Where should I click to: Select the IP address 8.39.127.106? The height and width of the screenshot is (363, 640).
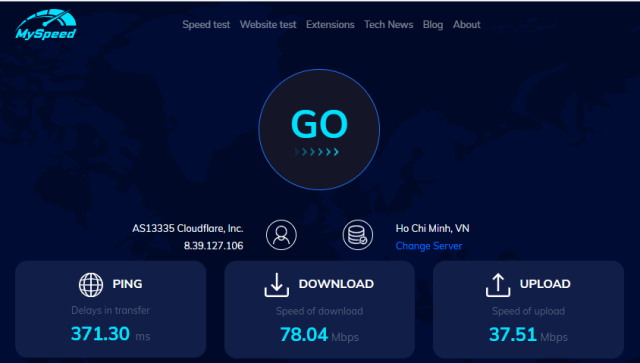point(213,246)
